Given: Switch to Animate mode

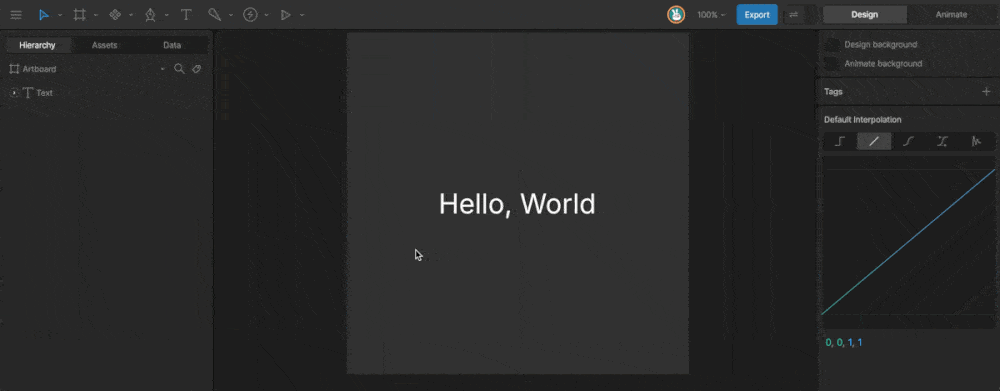Looking at the screenshot, I should coord(951,15).
